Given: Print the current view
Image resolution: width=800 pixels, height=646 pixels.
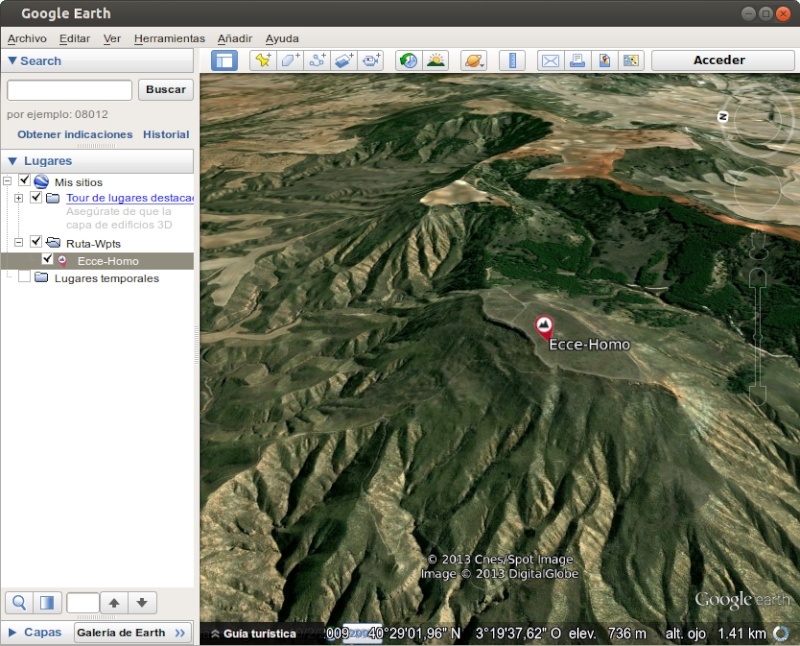Looking at the screenshot, I should 577,61.
